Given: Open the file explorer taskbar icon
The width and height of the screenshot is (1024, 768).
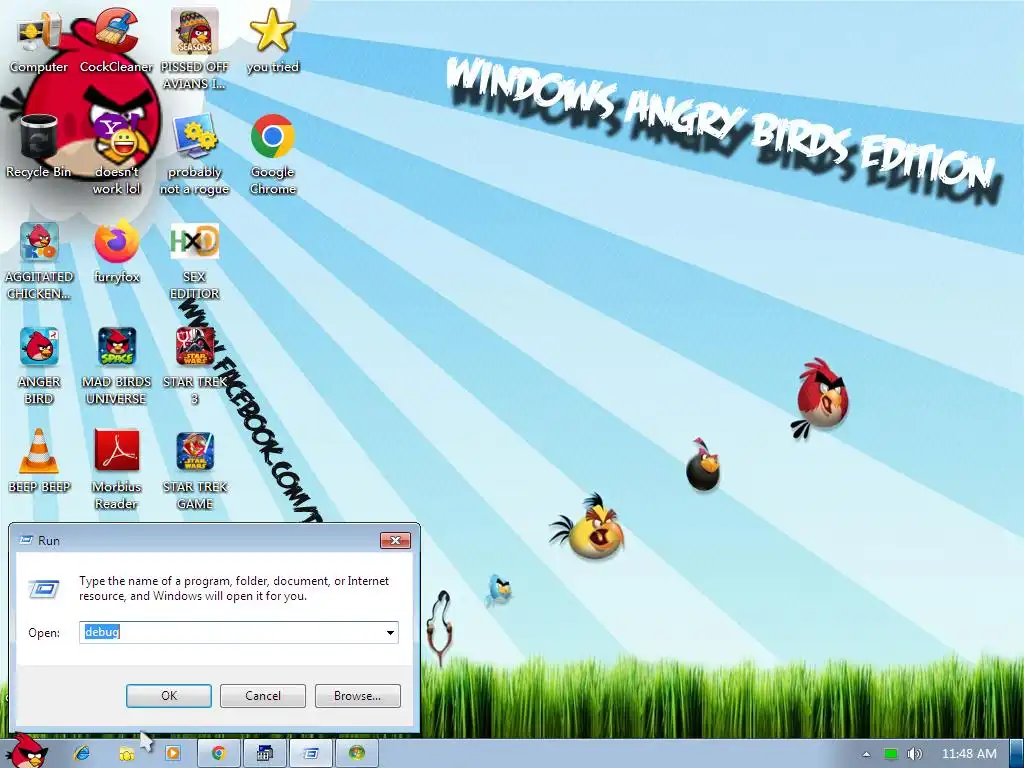Looking at the screenshot, I should pyautogui.click(x=127, y=754).
